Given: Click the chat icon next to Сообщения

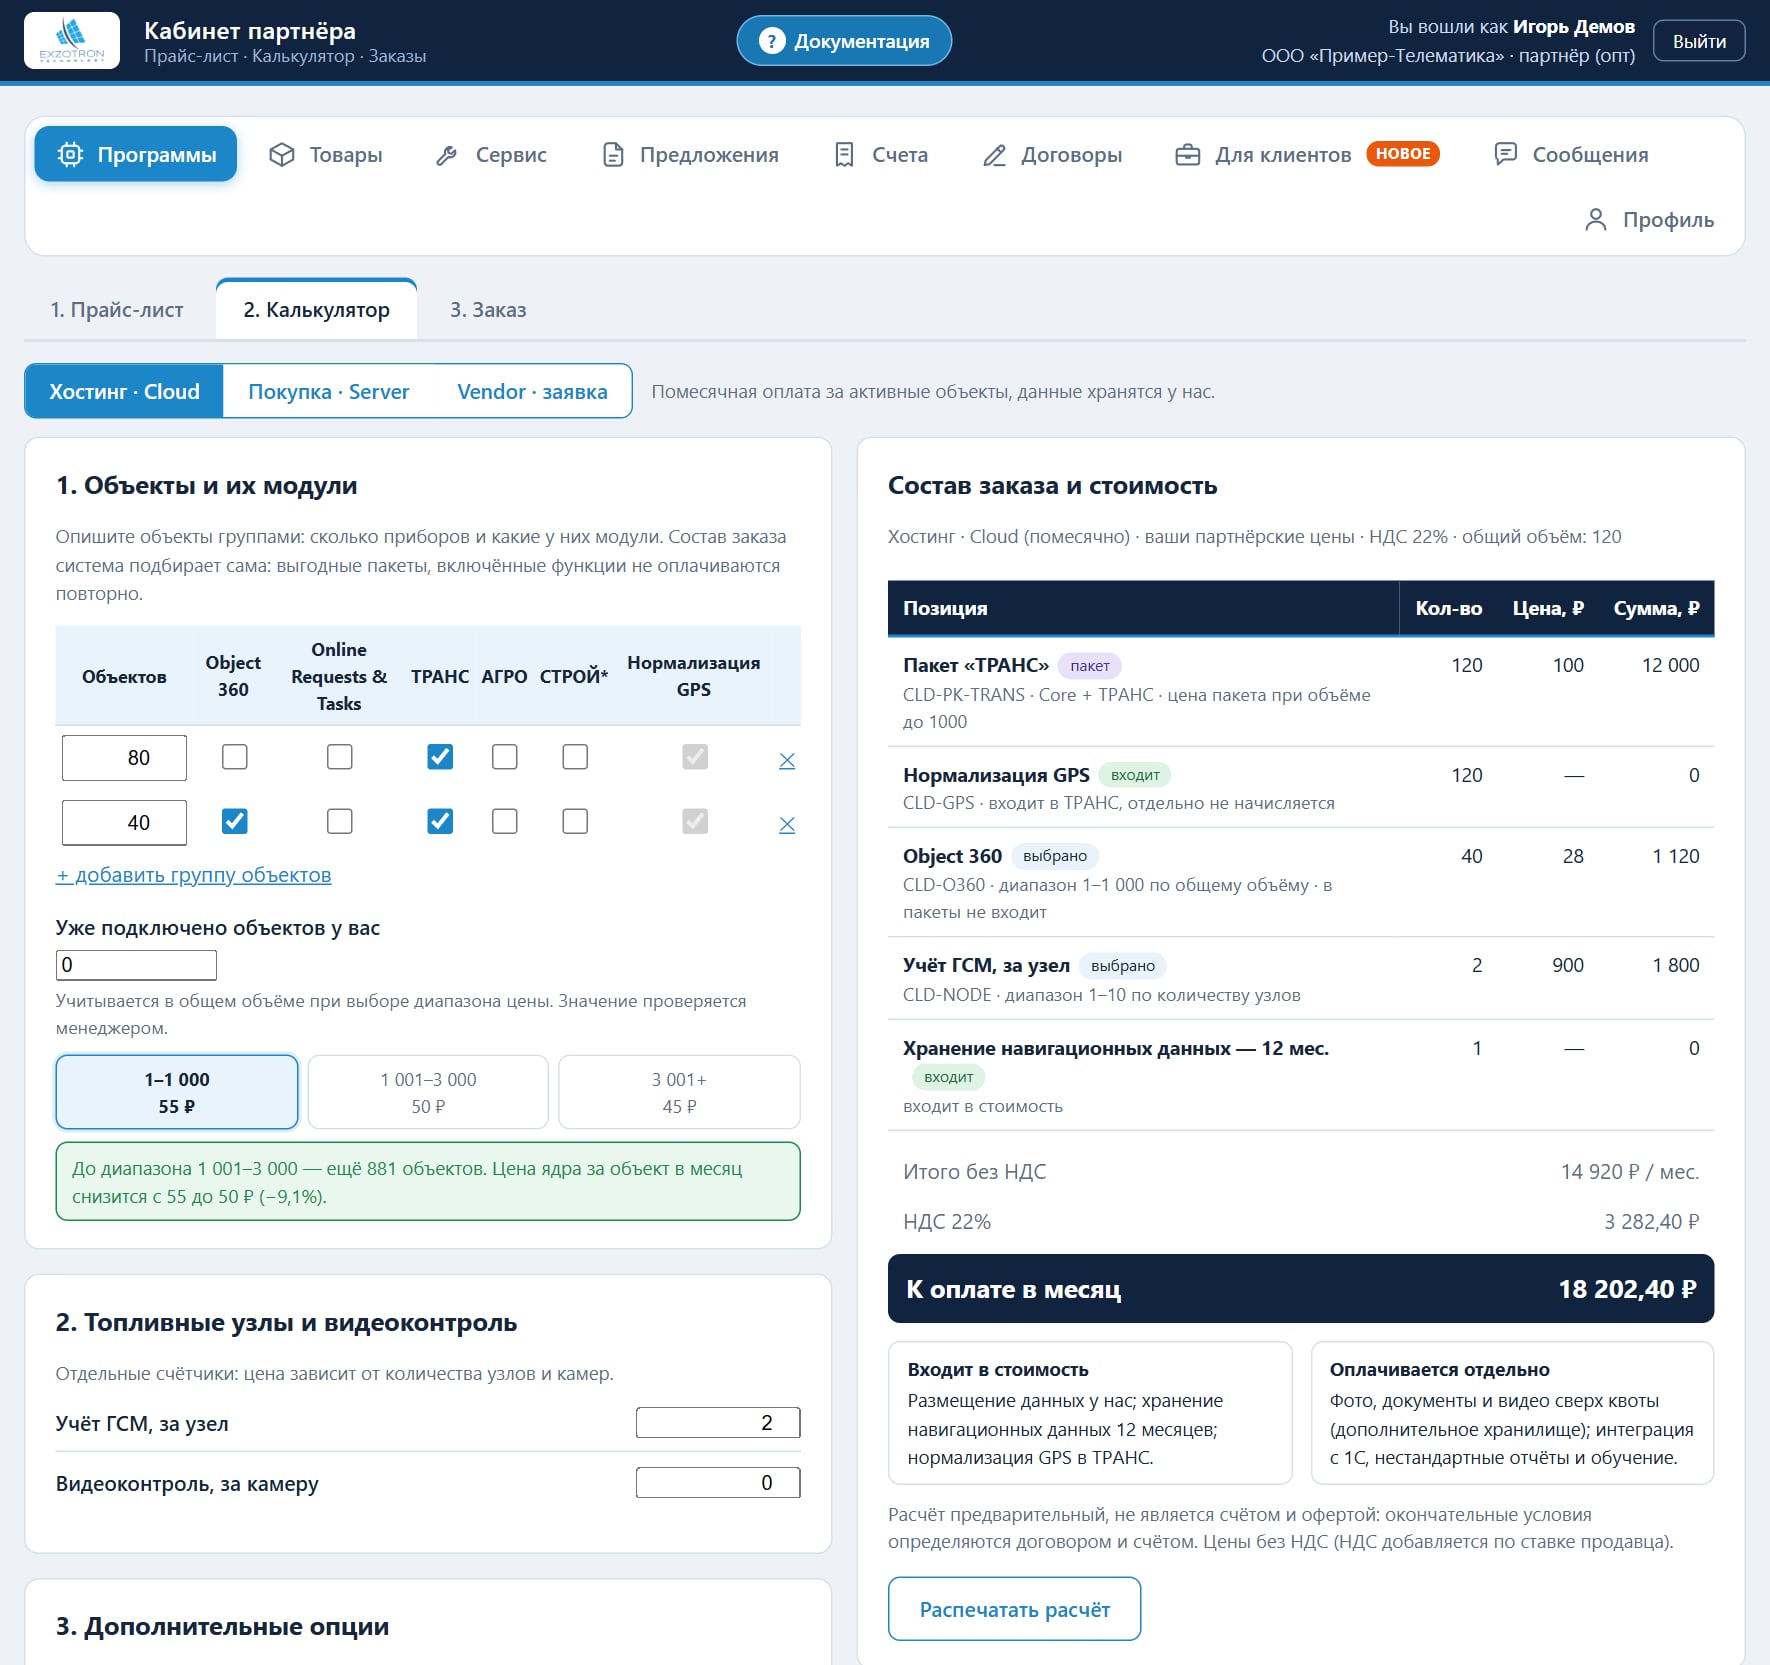Looking at the screenshot, I should (x=1505, y=154).
